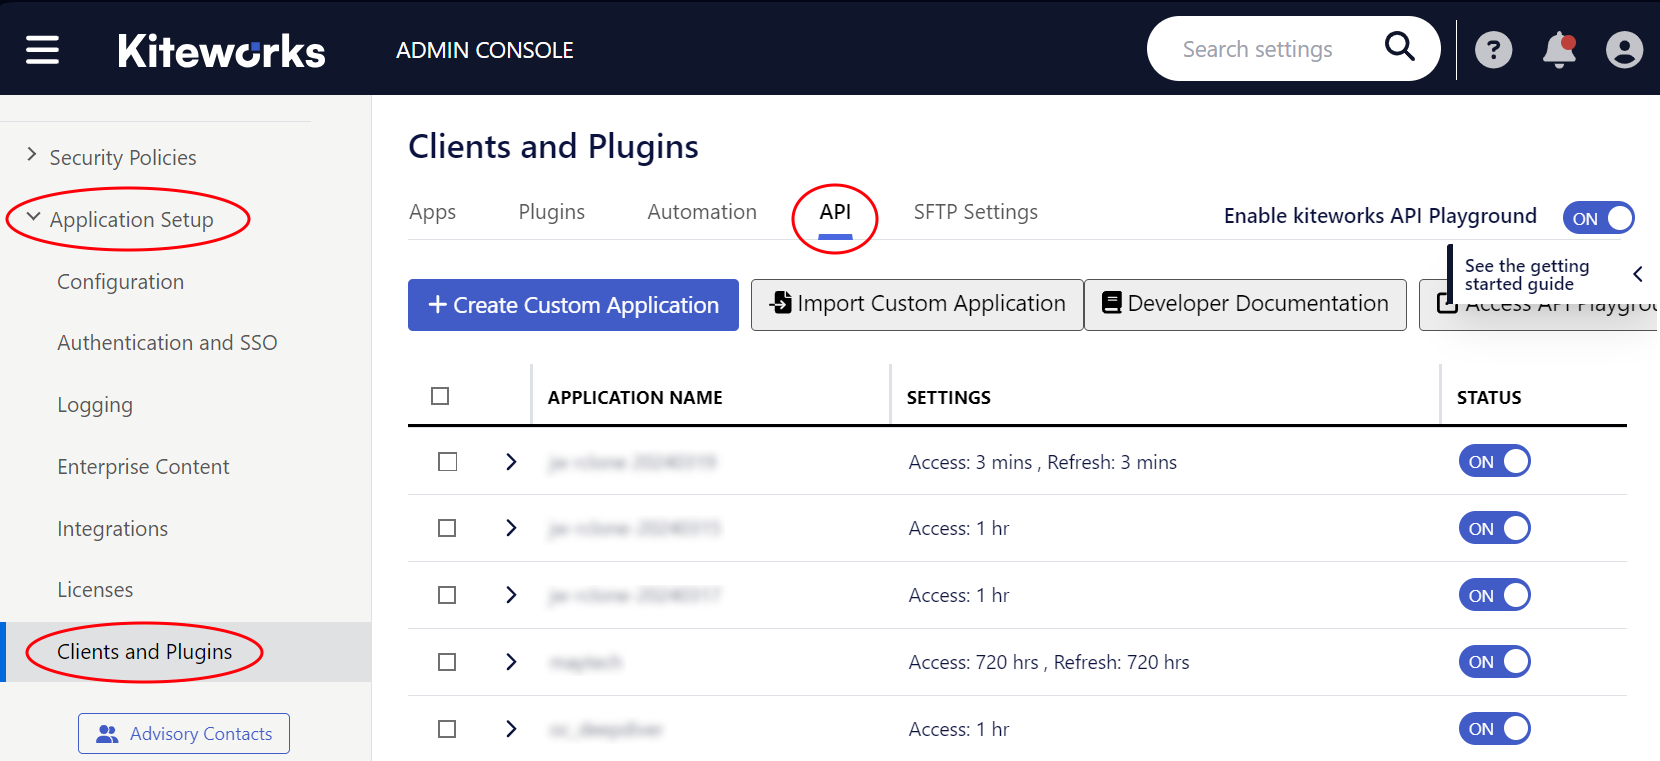
Task: Check the third application row checkbox
Action: point(447,595)
